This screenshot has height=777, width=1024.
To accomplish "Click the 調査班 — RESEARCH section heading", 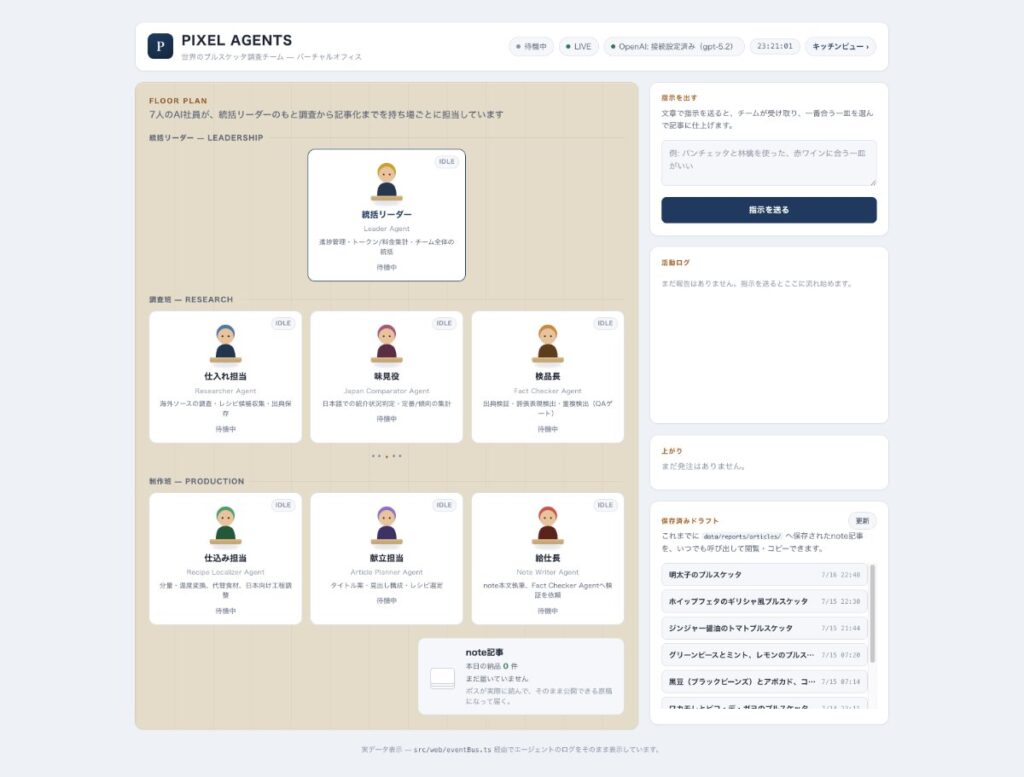I will coord(191,300).
